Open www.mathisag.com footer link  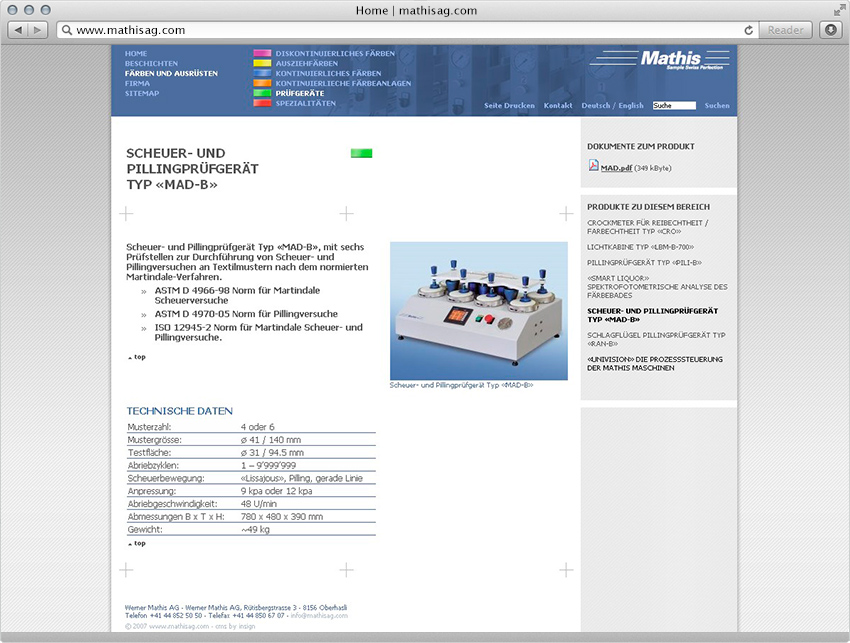pos(179,626)
